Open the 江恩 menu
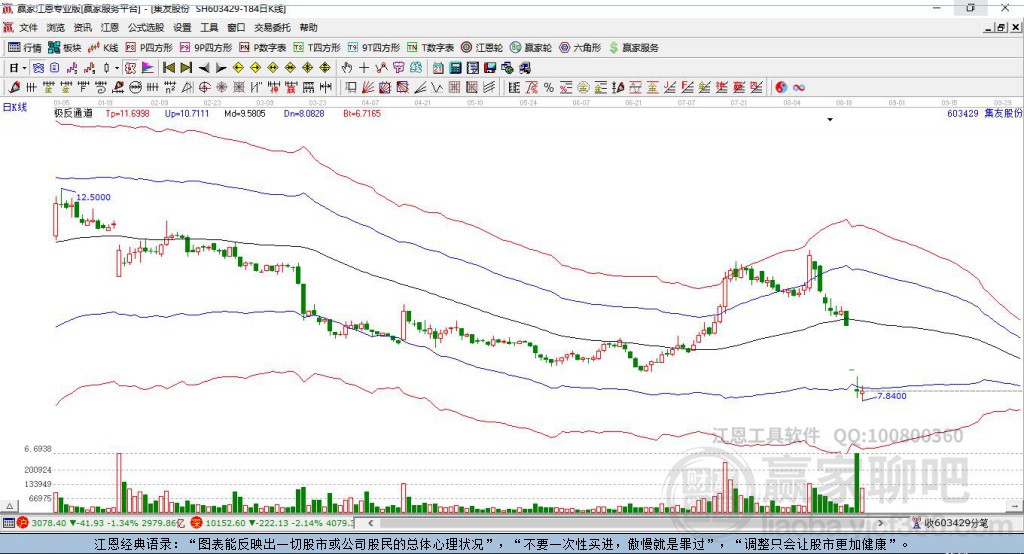This screenshot has width=1024, height=554. pos(110,27)
